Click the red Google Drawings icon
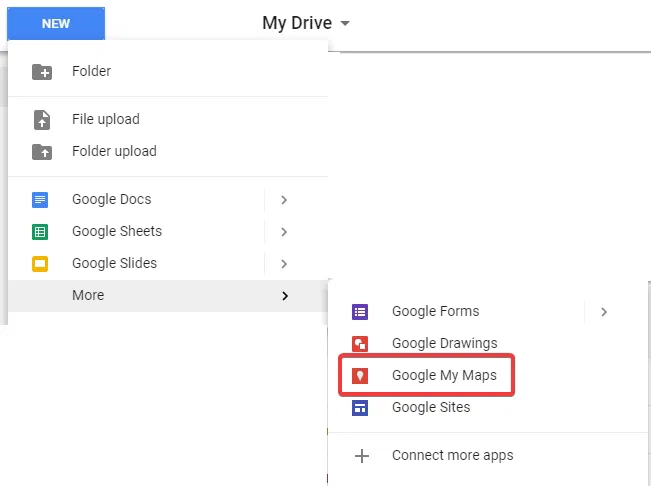Viewport: 651px width, 486px height. click(361, 344)
